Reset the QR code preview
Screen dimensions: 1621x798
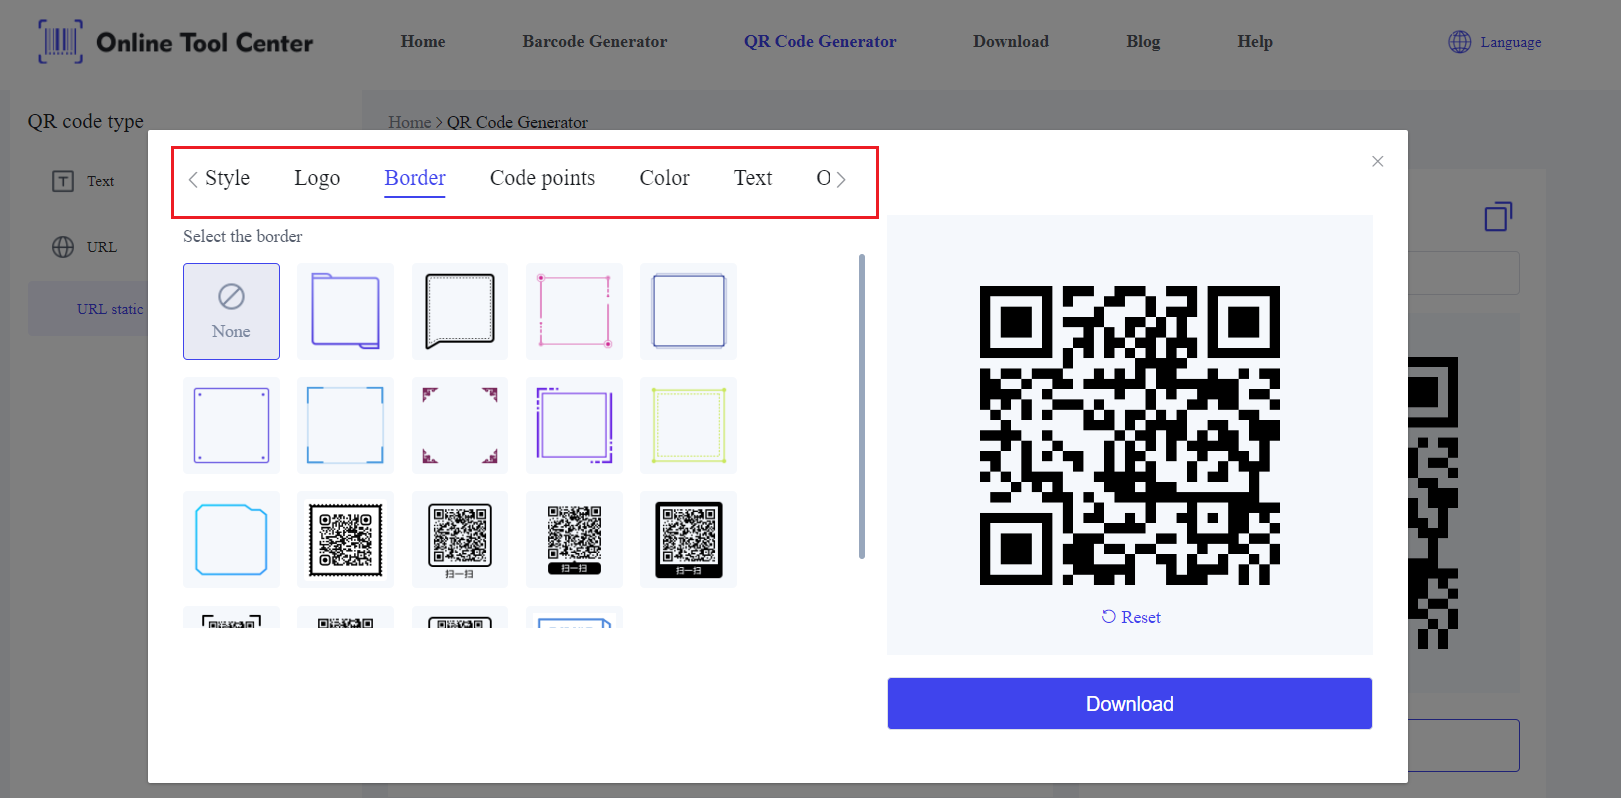[1131, 617]
